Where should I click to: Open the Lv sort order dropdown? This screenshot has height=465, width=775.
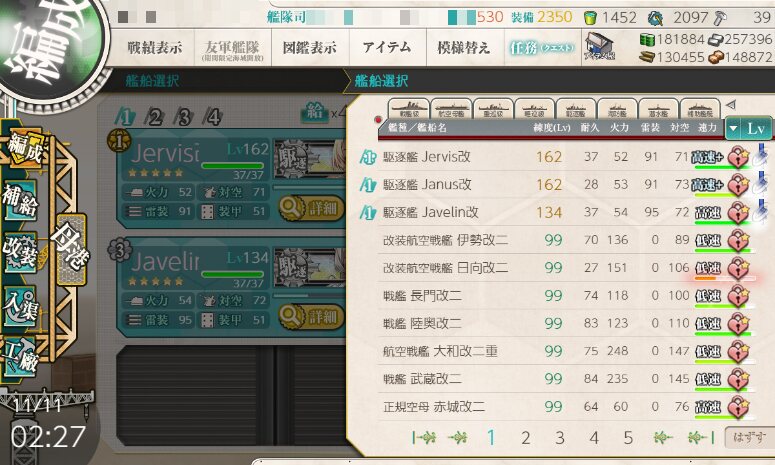[x=748, y=128]
